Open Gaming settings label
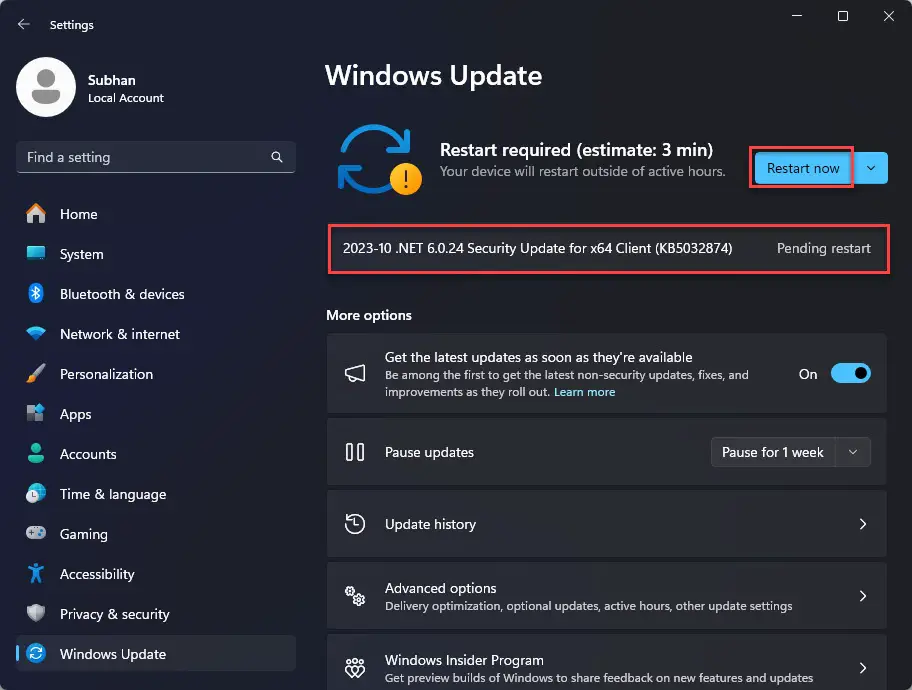Image resolution: width=912 pixels, height=690 pixels. [84, 534]
